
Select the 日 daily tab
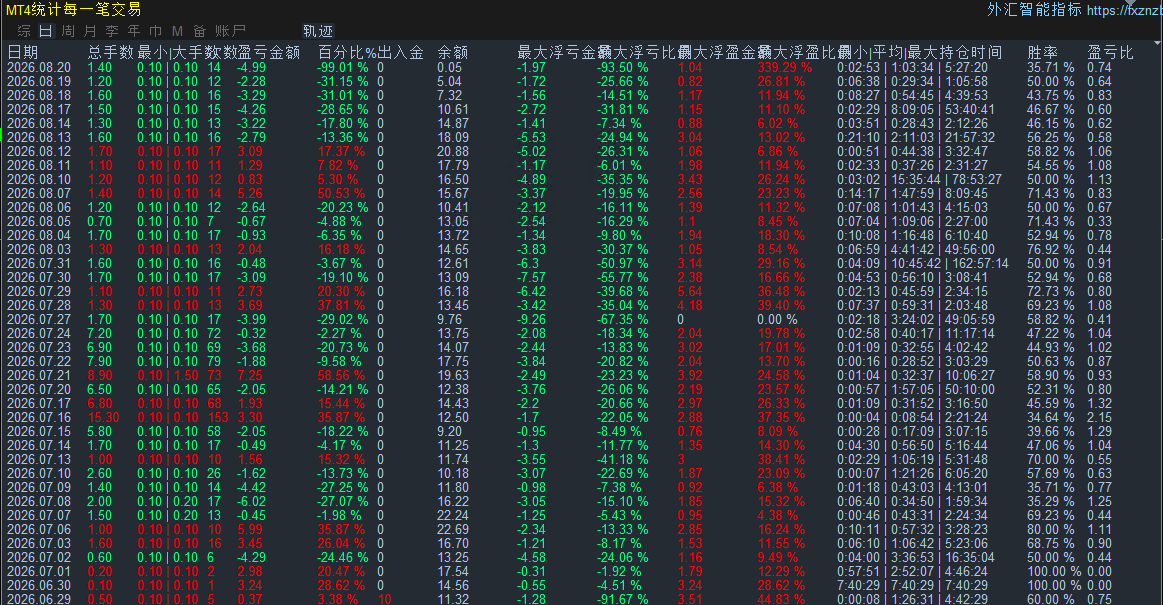click(x=46, y=31)
